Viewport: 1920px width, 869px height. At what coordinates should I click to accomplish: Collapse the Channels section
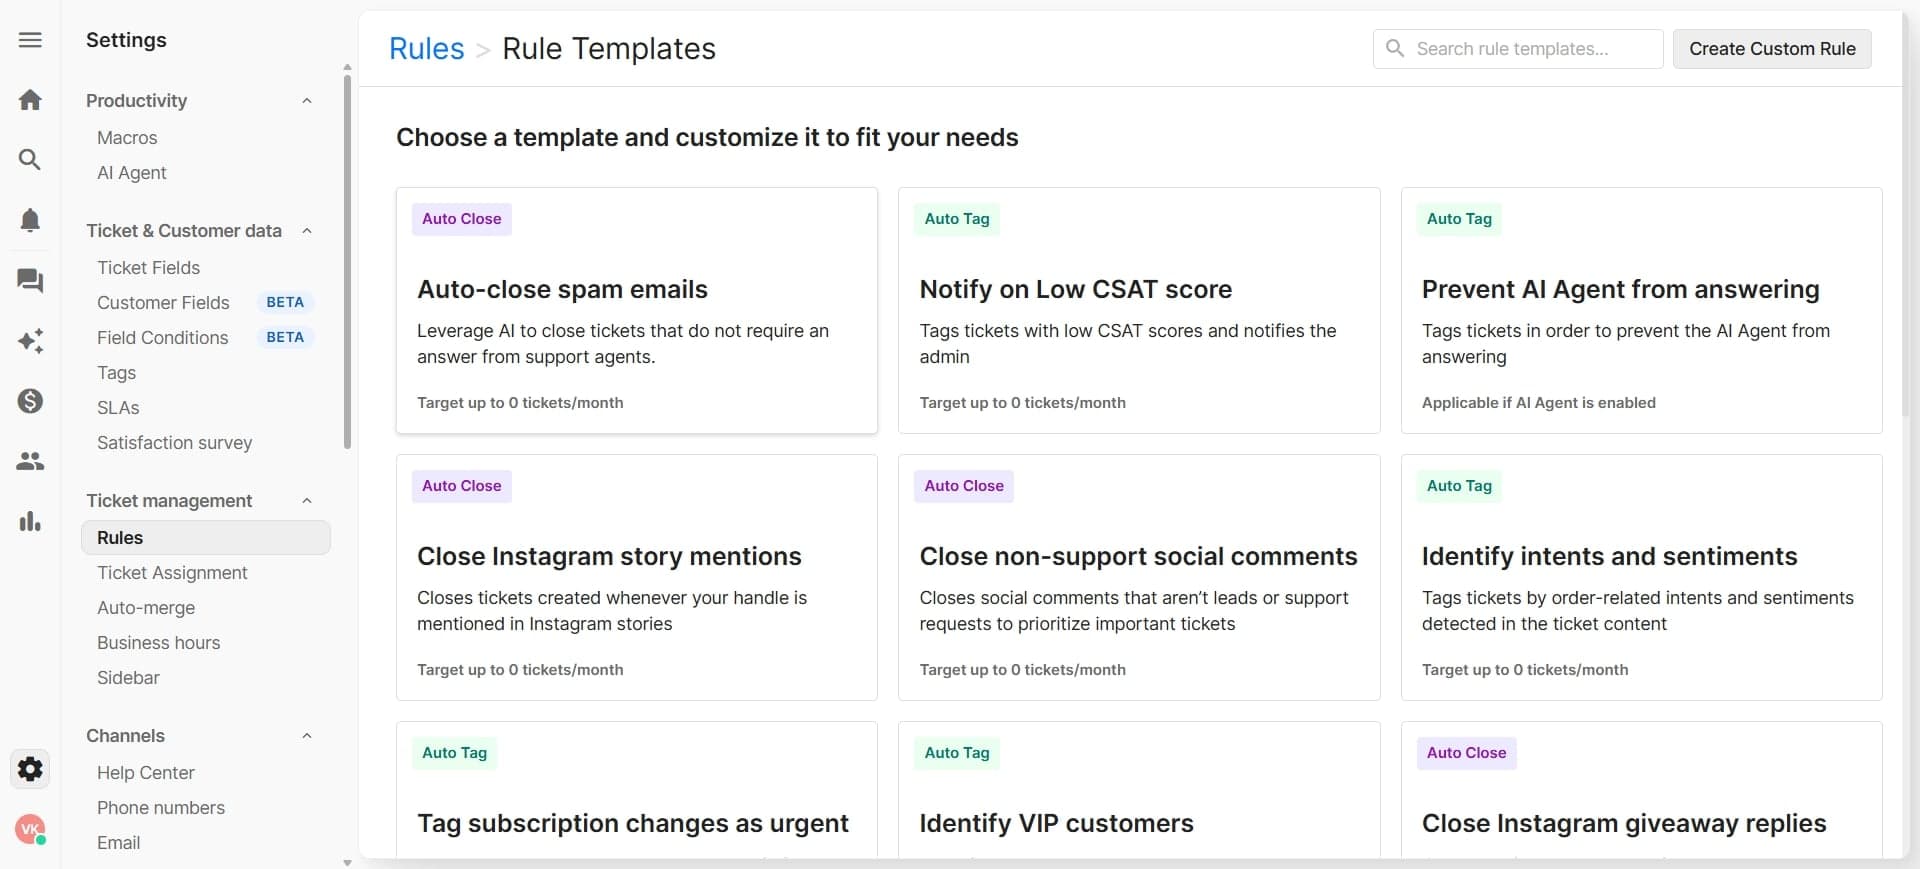pyautogui.click(x=307, y=736)
